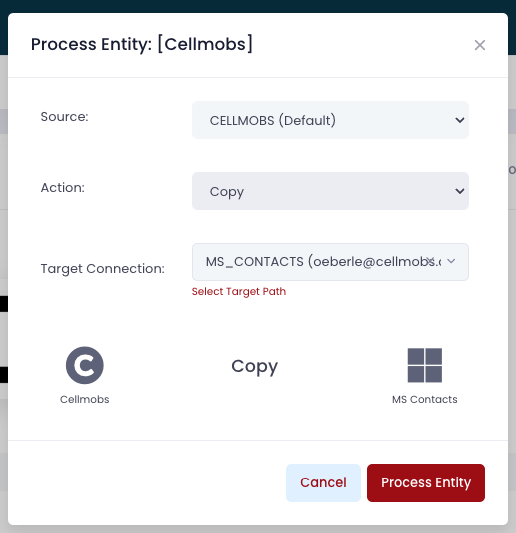The image size is (516, 533).
Task: Click the red Process Entity button
Action: tap(426, 483)
